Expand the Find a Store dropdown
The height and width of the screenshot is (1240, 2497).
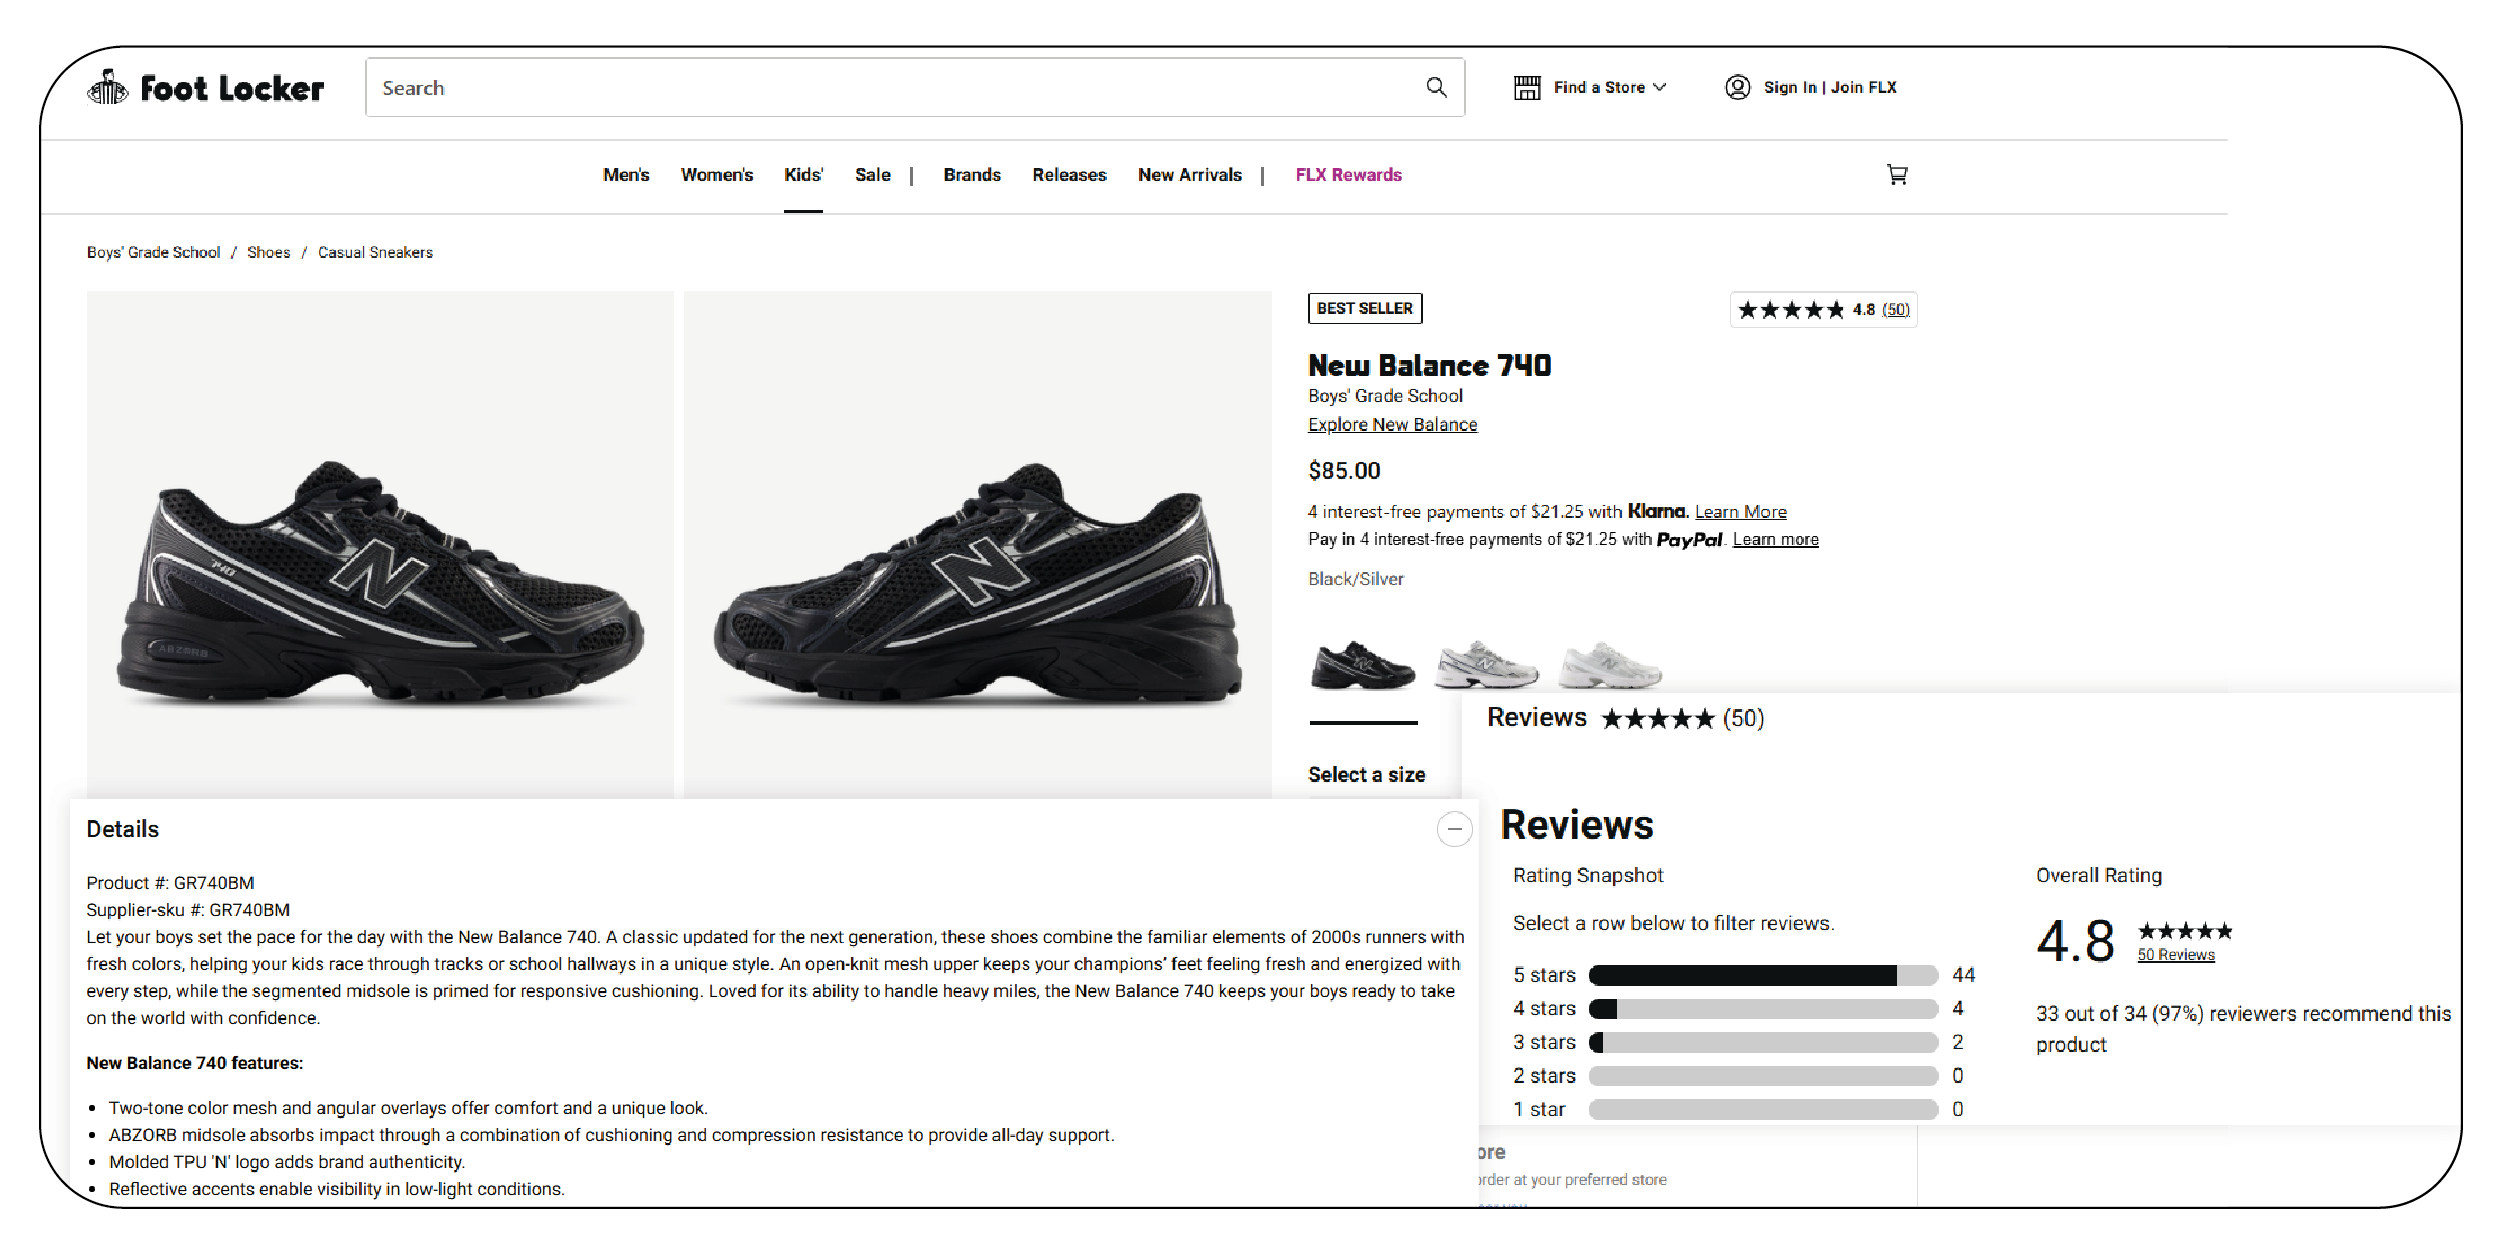click(x=1610, y=88)
